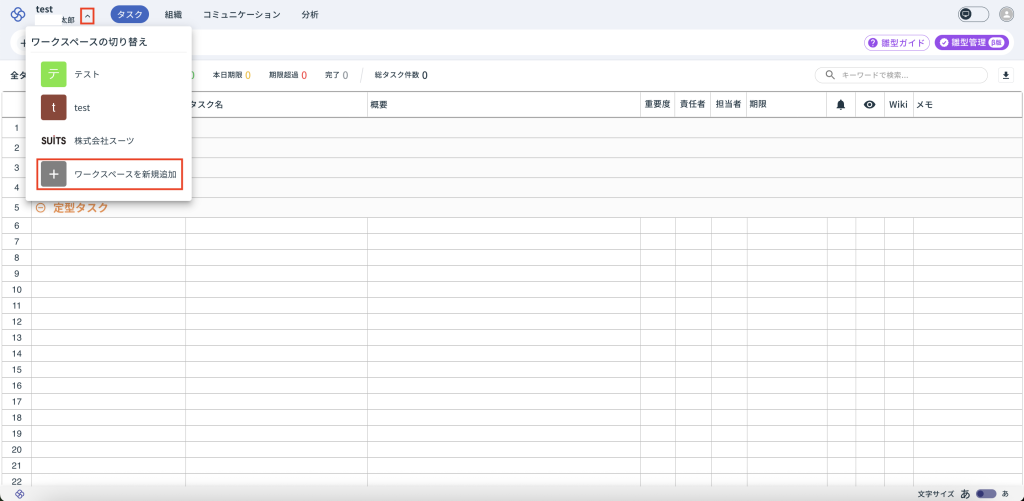
Task: Switch to the 分析 tab
Action: 311,15
